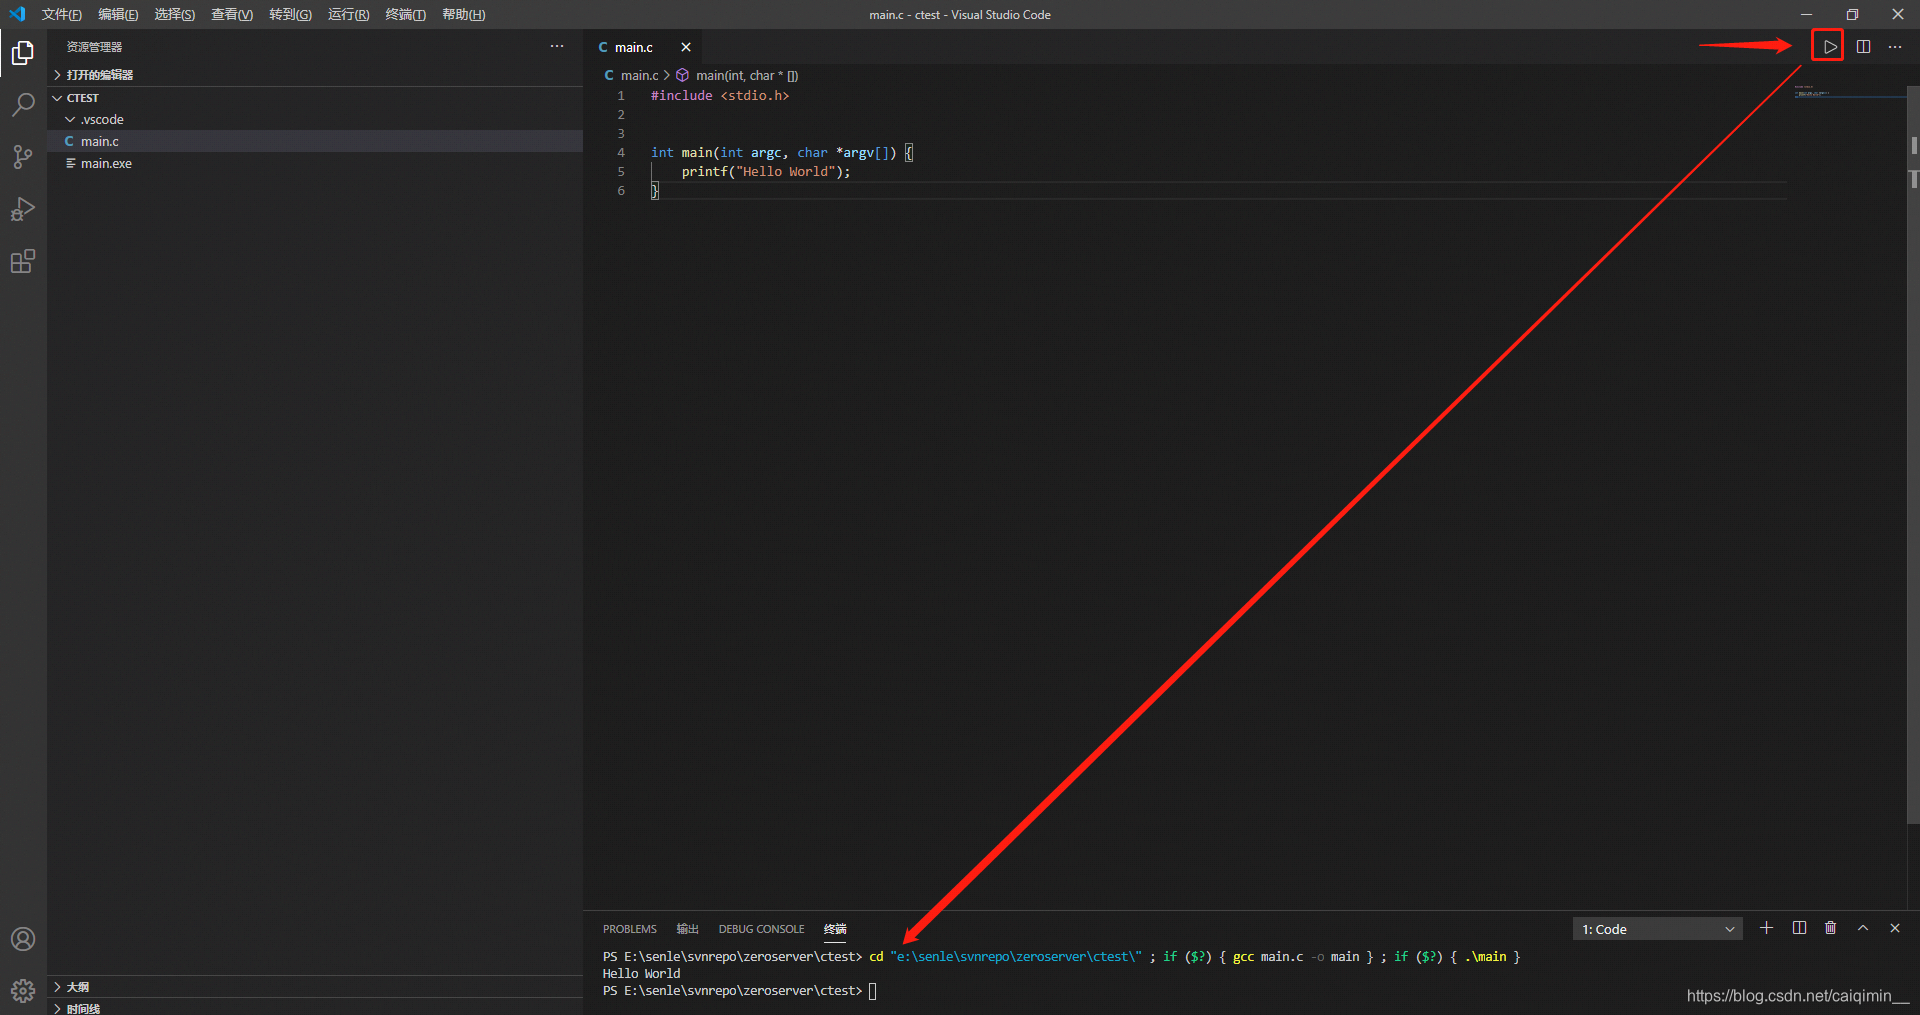Open the Accounts menu icon
The image size is (1920, 1015).
[23, 939]
